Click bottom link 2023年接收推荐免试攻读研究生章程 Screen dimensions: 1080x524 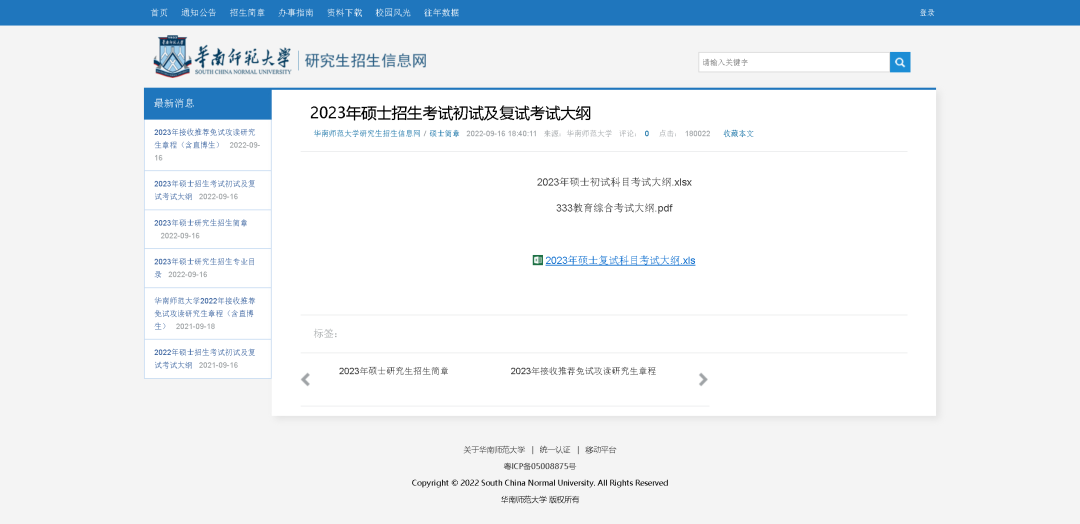click(583, 371)
